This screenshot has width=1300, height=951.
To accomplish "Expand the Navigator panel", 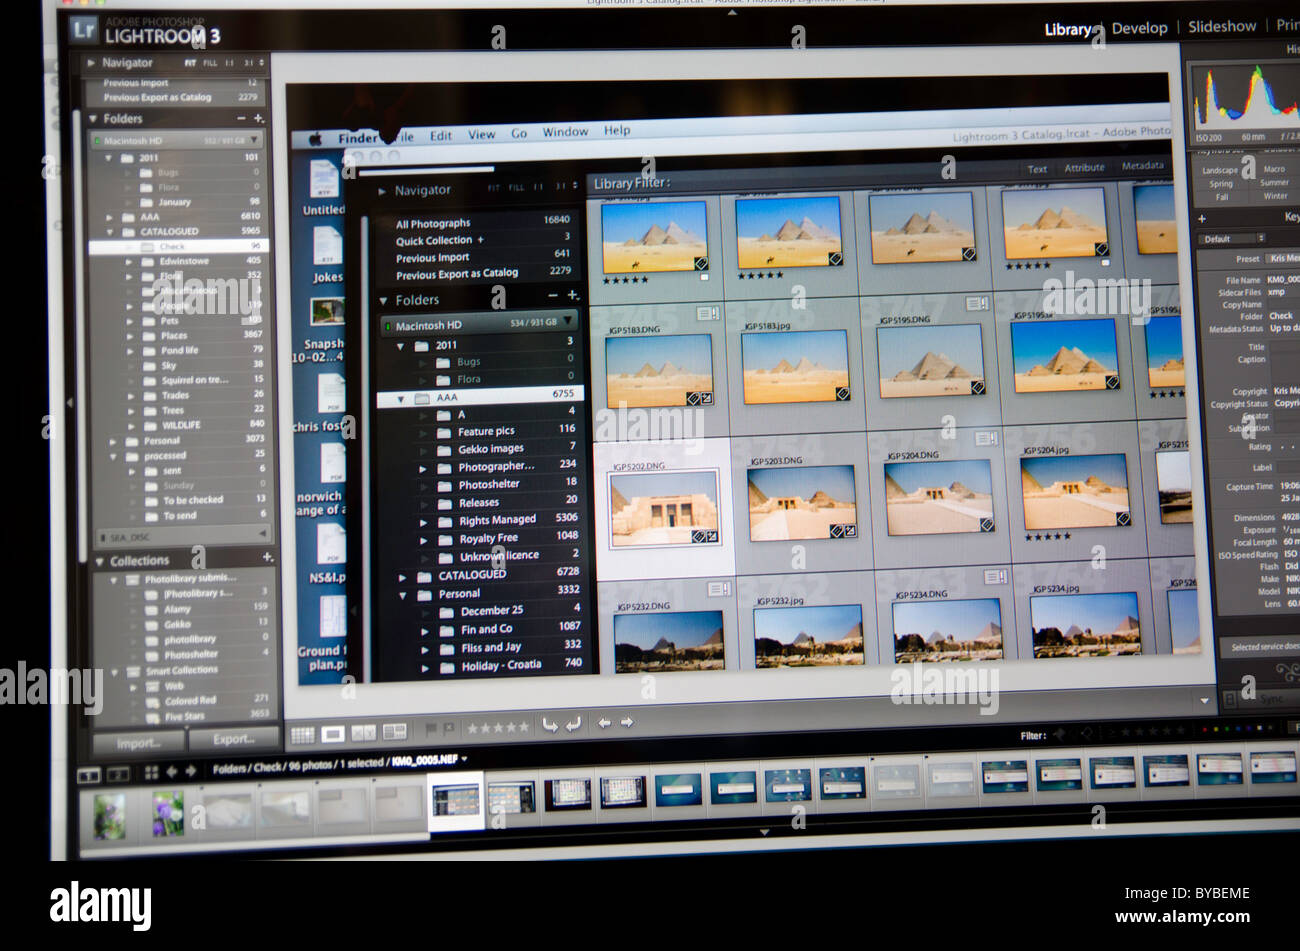I will pos(92,62).
